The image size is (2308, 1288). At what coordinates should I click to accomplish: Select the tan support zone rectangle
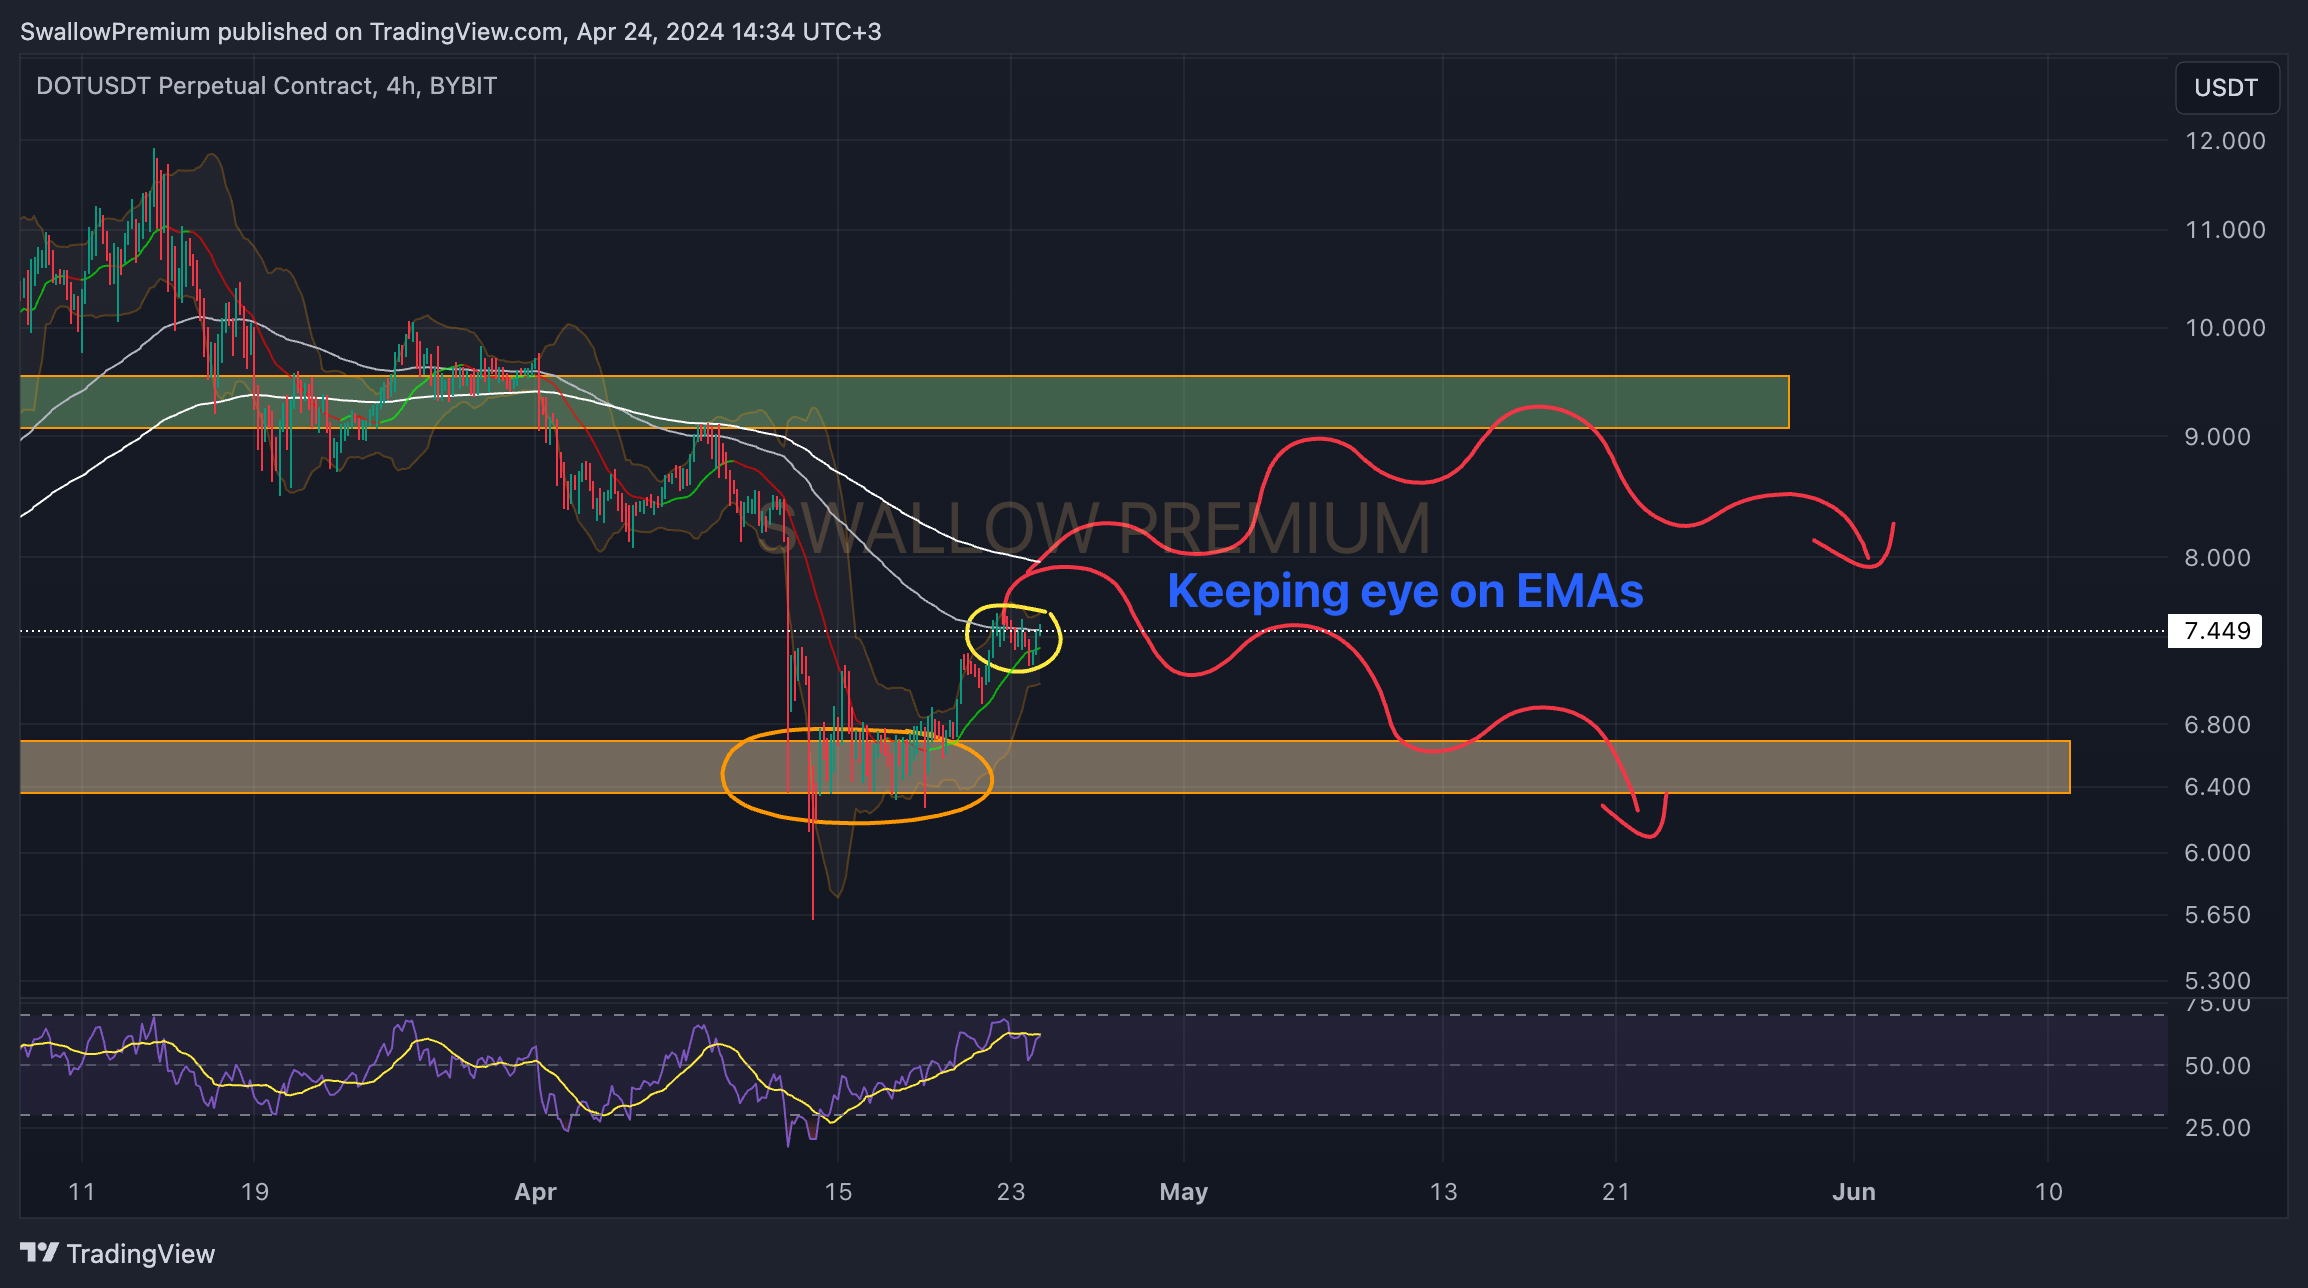pos(1045,767)
